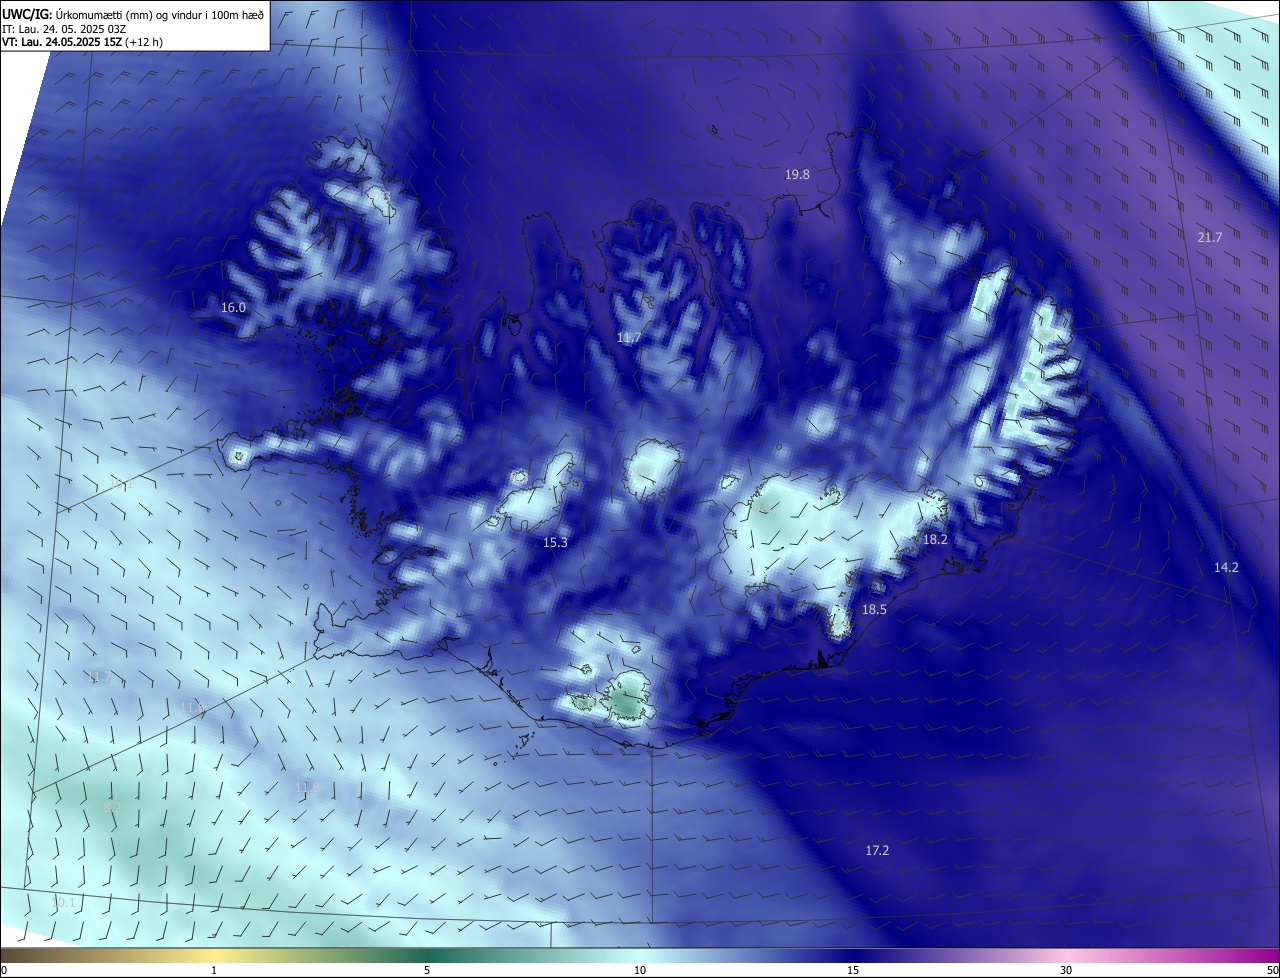Viewport: 1280px width, 978px height.
Task: Click the colorbar label 1
Action: (x=214, y=970)
